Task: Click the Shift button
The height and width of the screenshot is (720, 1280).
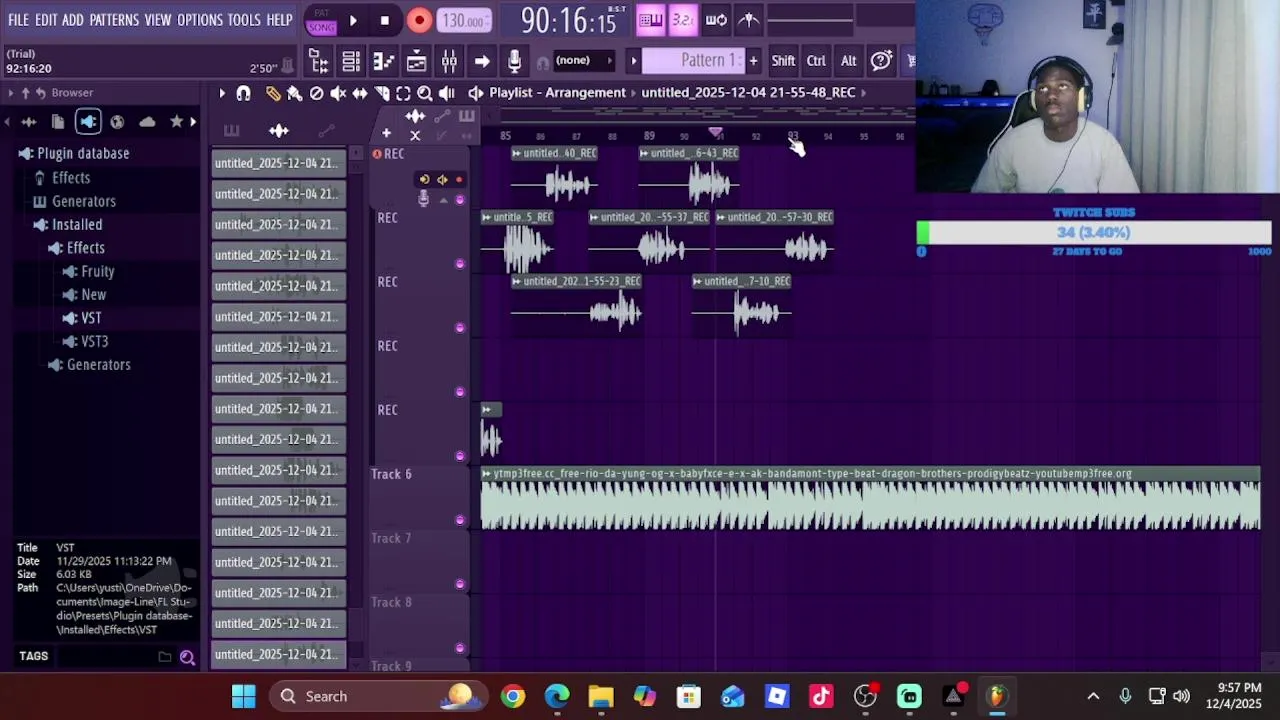Action: [x=783, y=61]
